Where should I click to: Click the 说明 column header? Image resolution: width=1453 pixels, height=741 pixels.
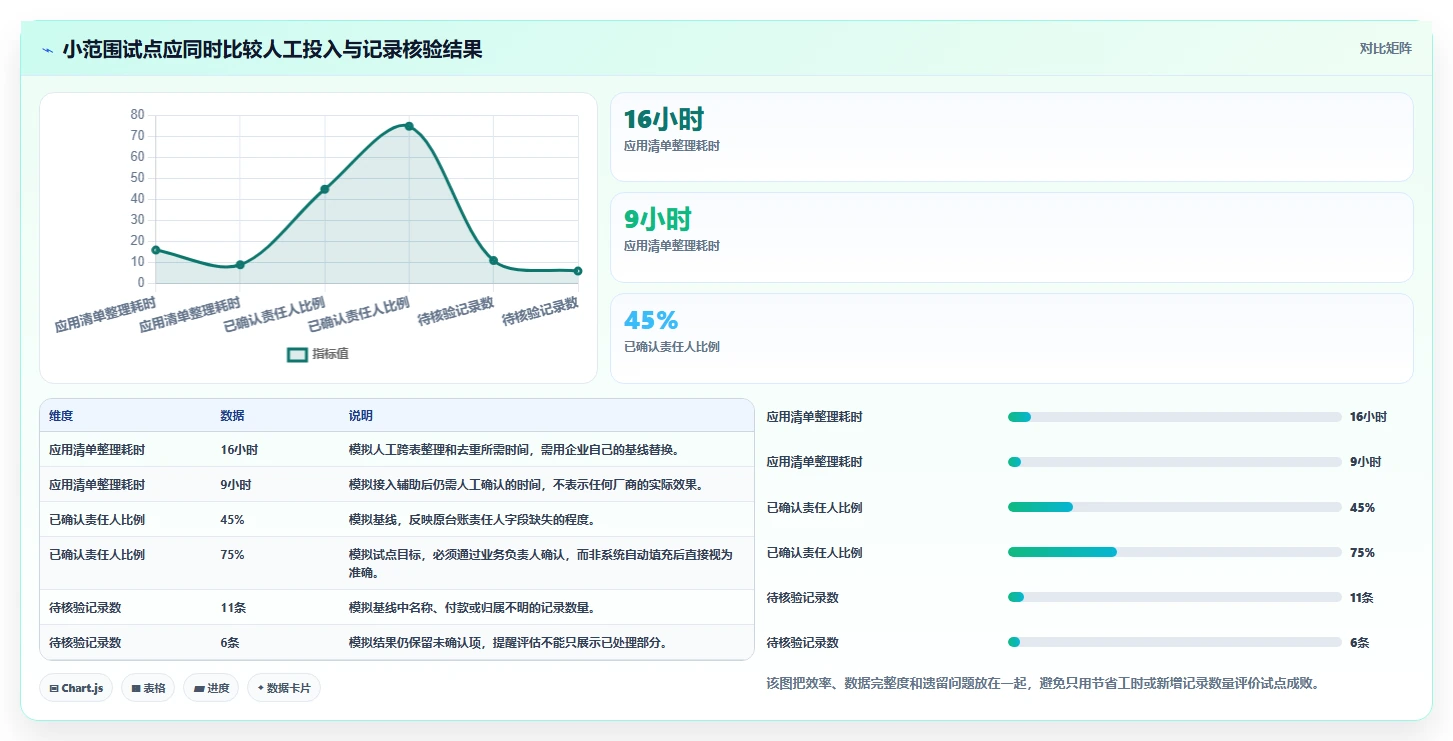tap(360, 416)
